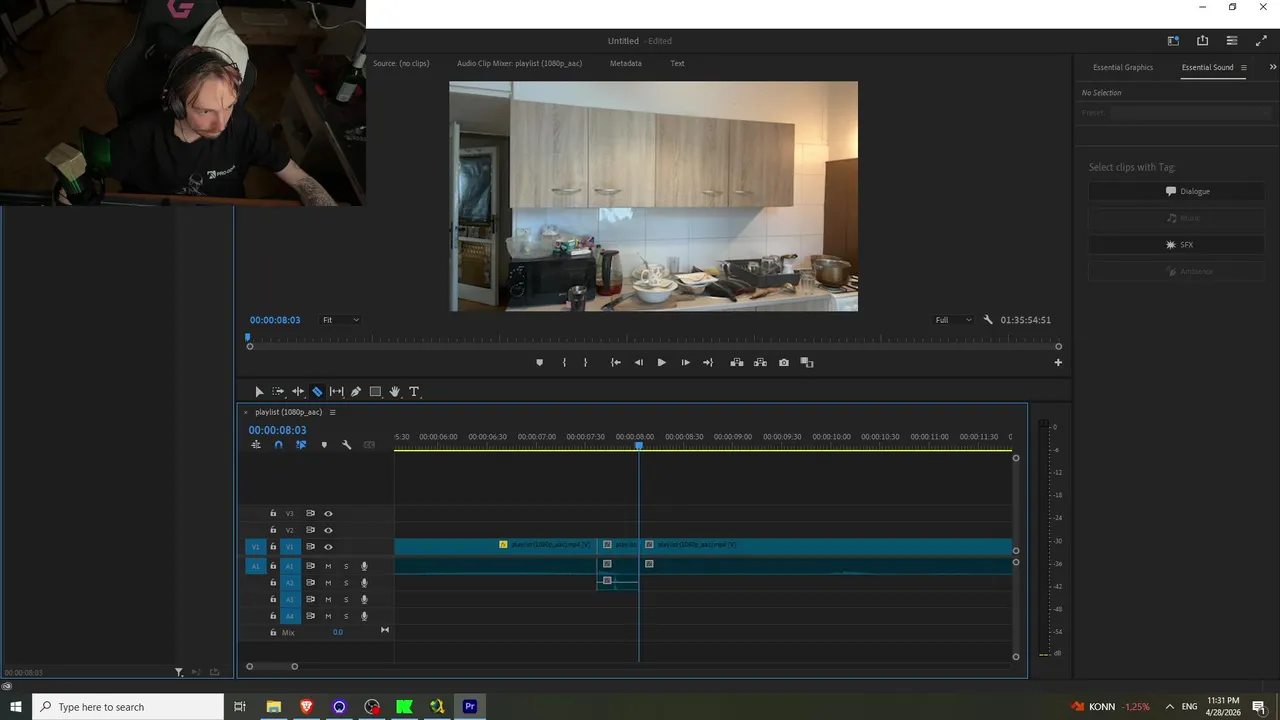
Task: Go to Out point
Action: [x=708, y=363]
